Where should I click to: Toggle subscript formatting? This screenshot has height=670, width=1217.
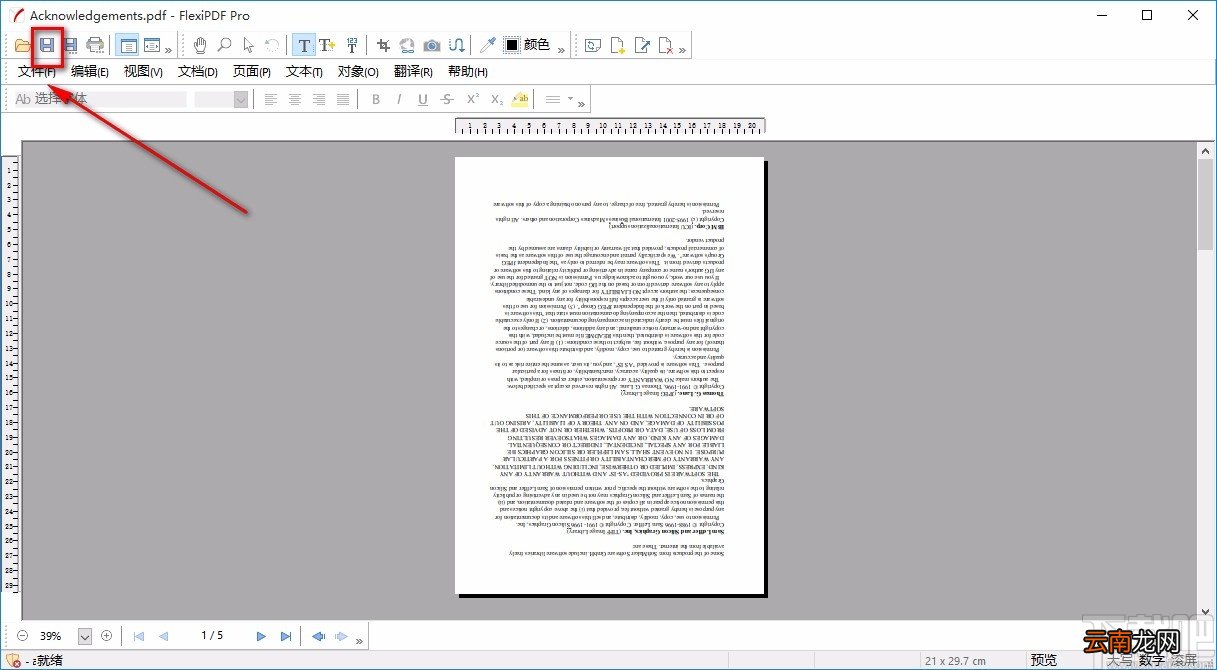tap(496, 99)
